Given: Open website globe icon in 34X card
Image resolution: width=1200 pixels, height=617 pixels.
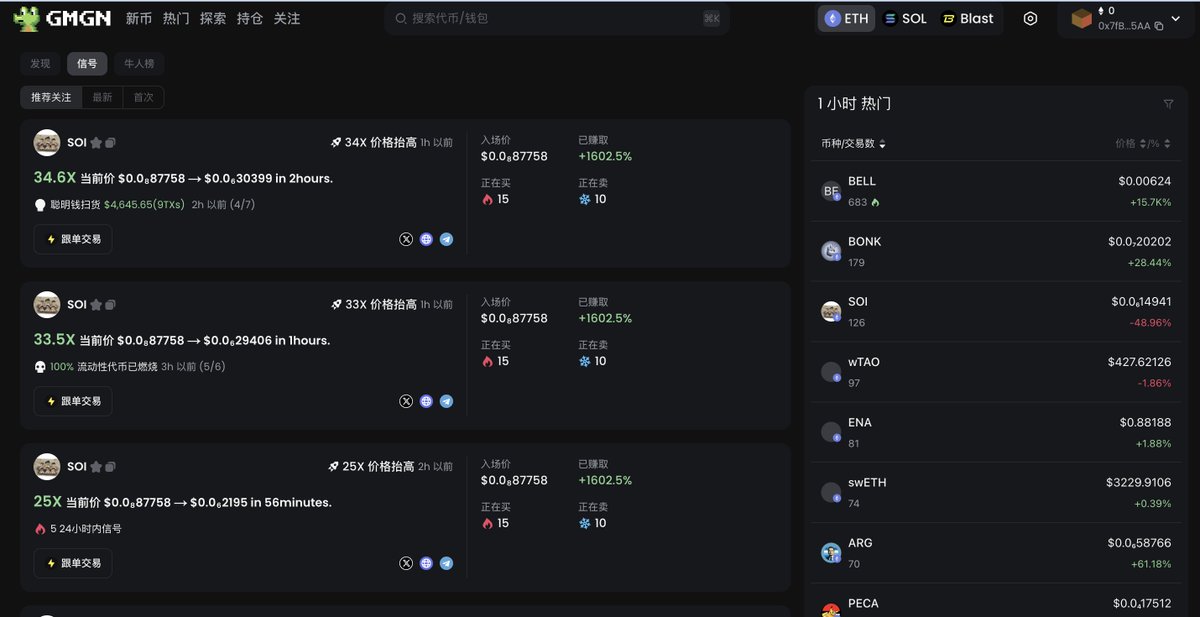Looking at the screenshot, I should (x=426, y=239).
